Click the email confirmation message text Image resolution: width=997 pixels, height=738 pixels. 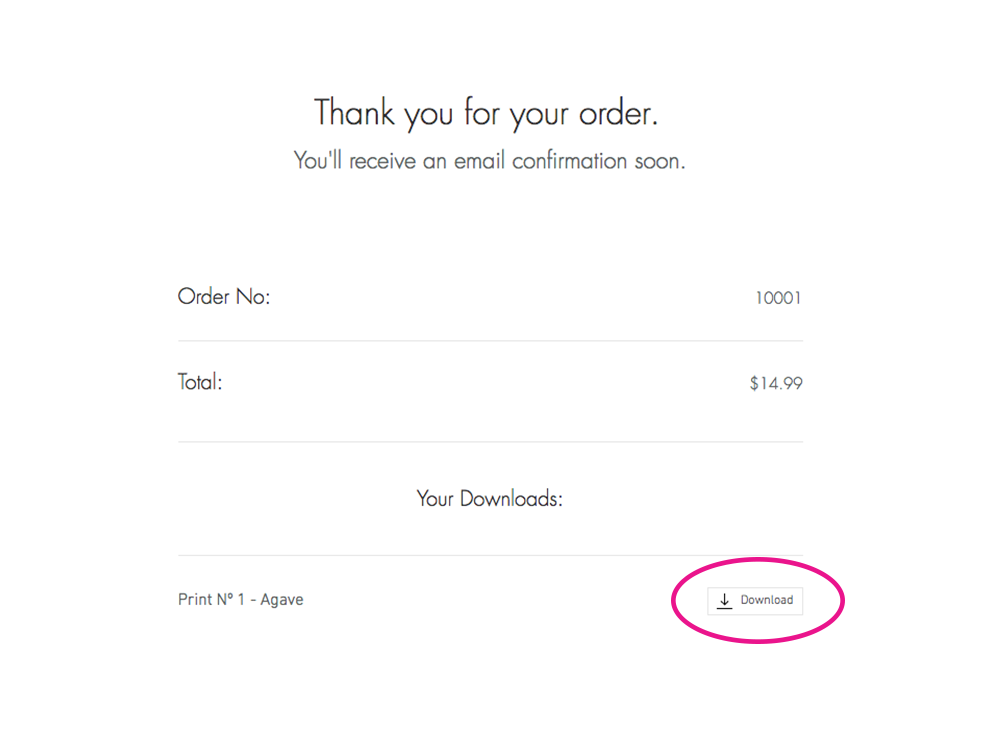(x=489, y=161)
